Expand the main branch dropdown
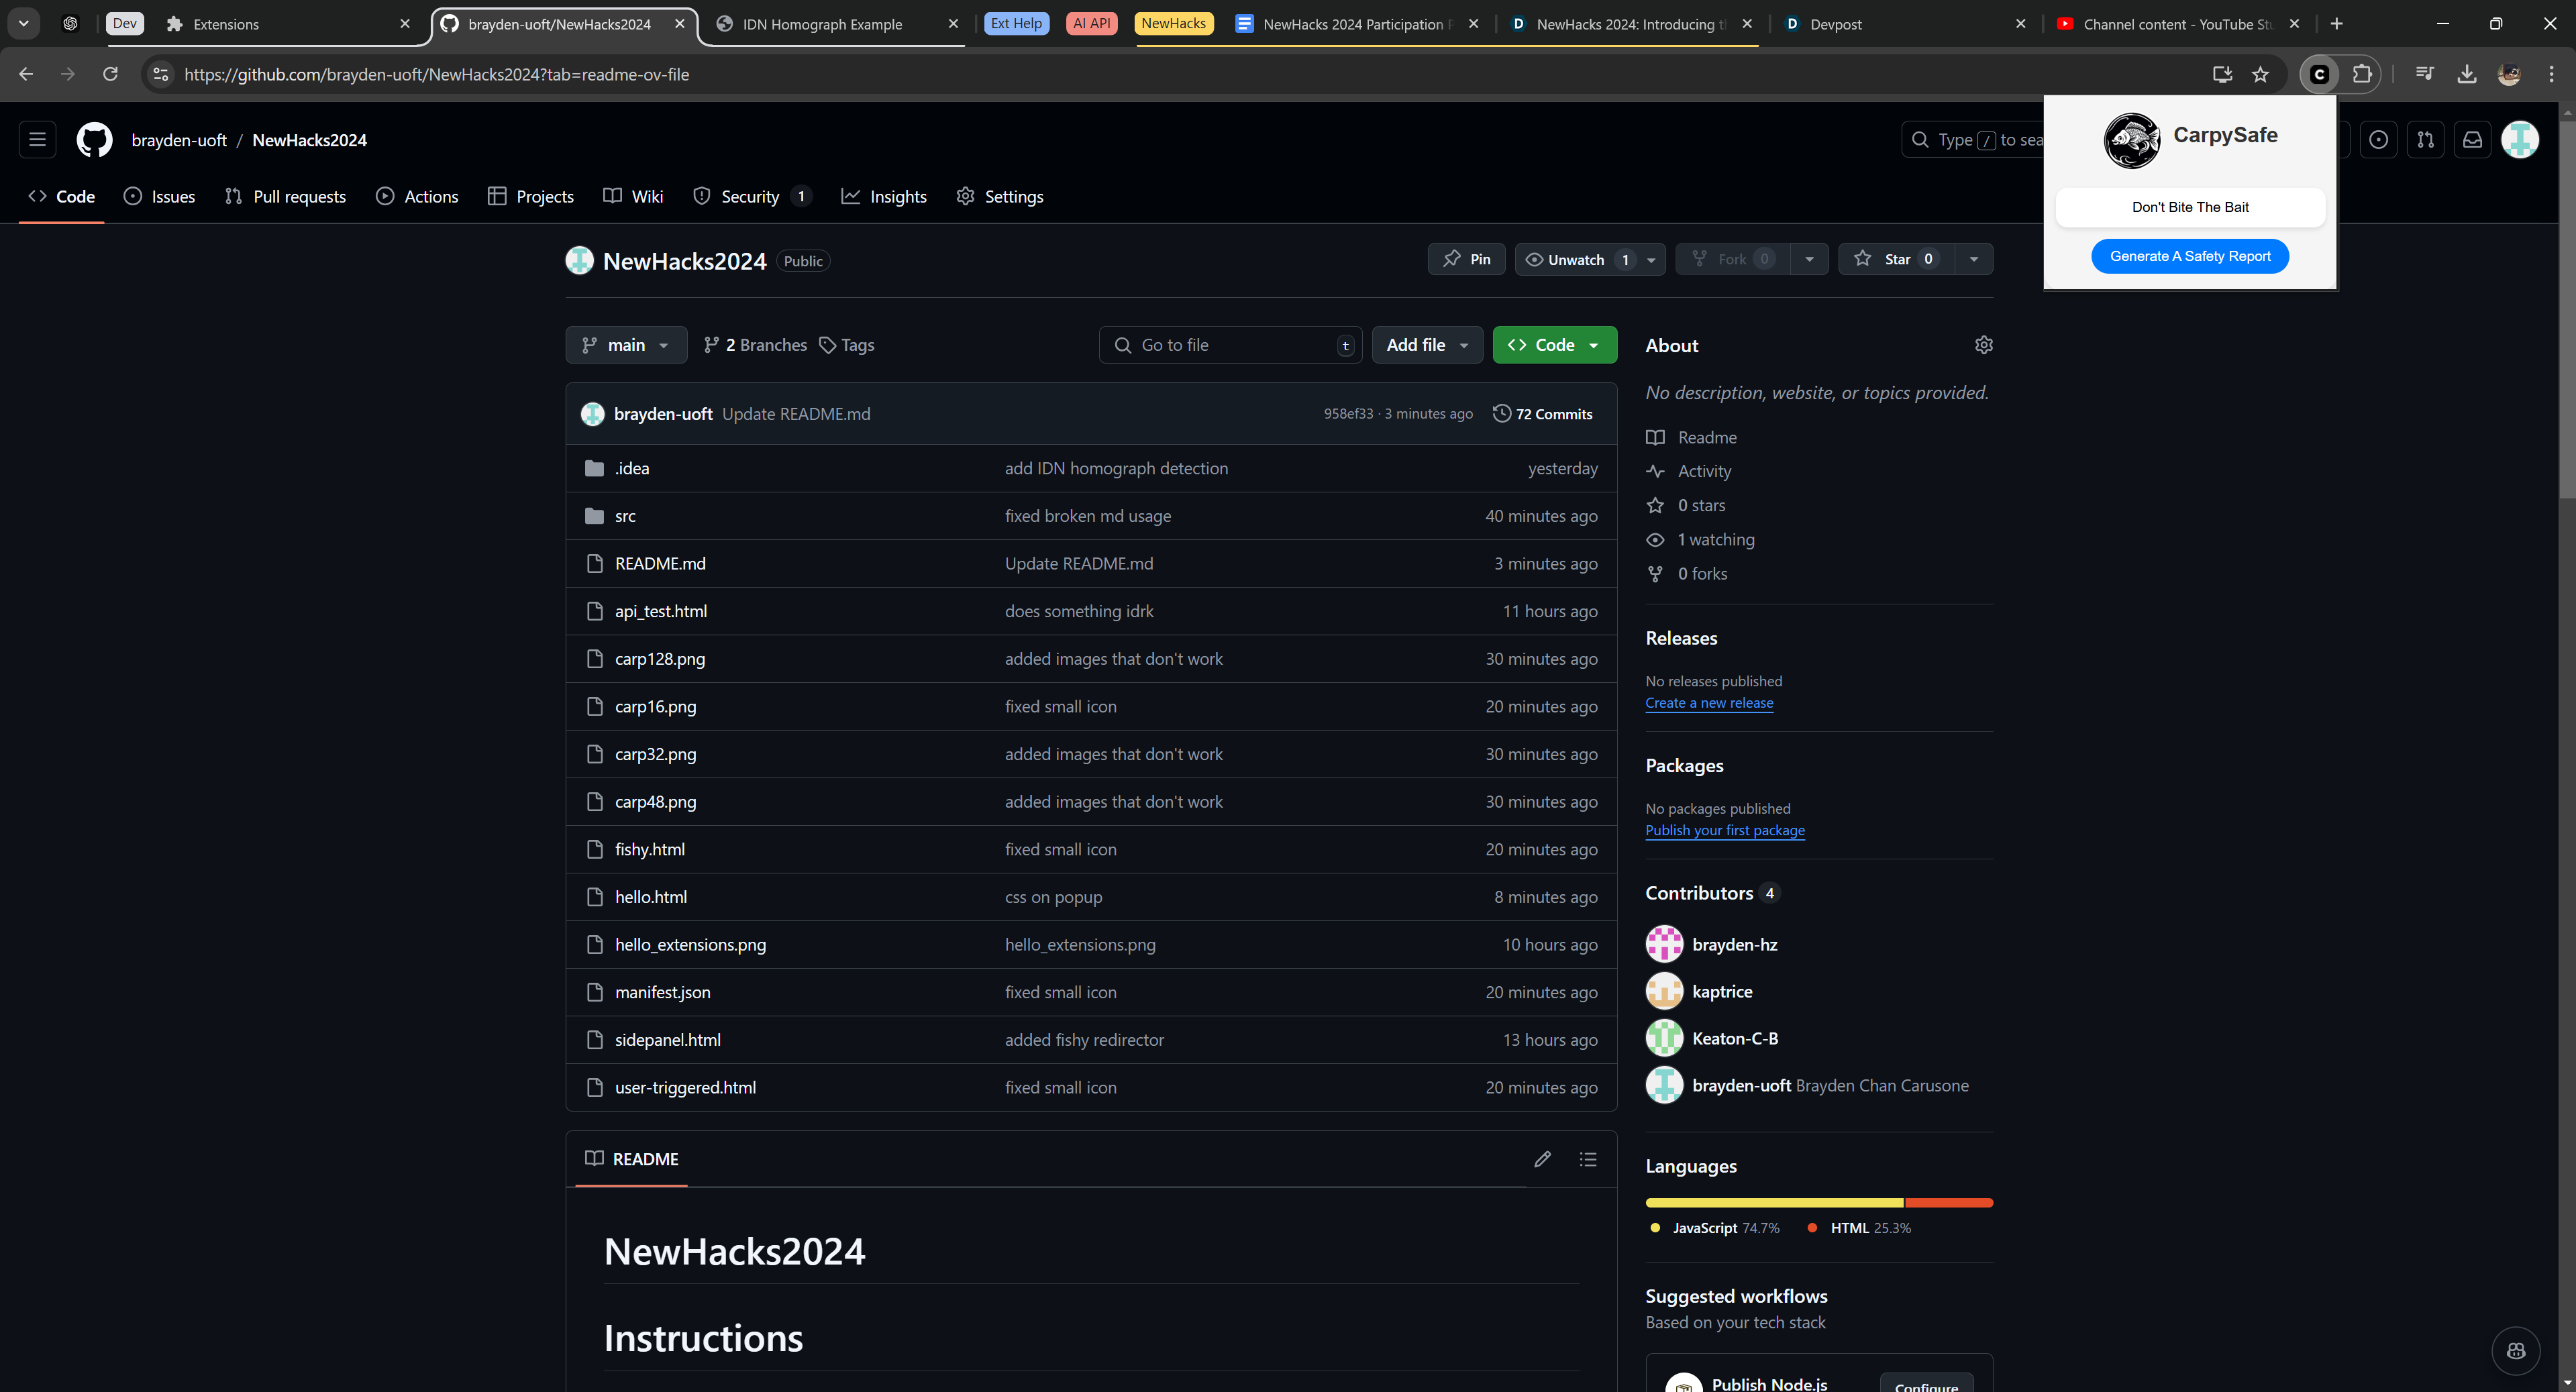 [626, 345]
